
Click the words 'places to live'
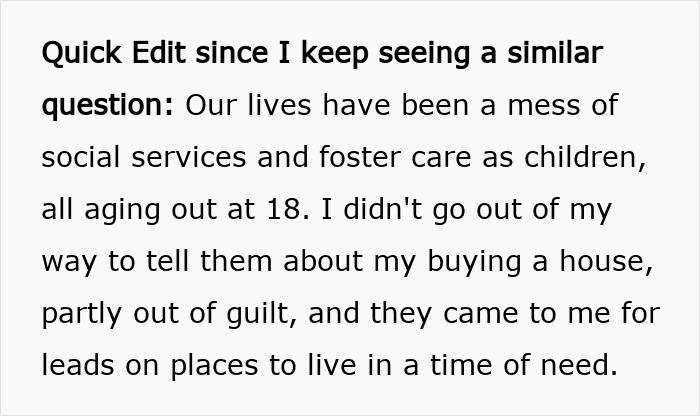tap(263, 366)
